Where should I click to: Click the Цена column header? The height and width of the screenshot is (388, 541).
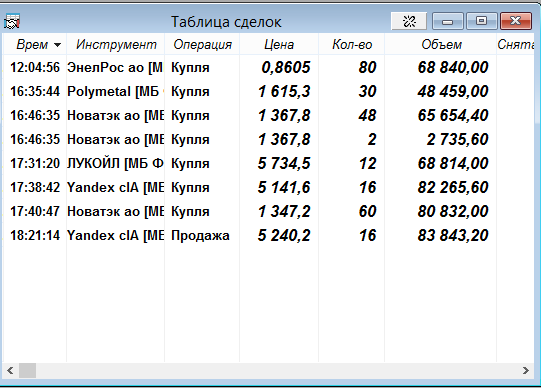(279, 44)
